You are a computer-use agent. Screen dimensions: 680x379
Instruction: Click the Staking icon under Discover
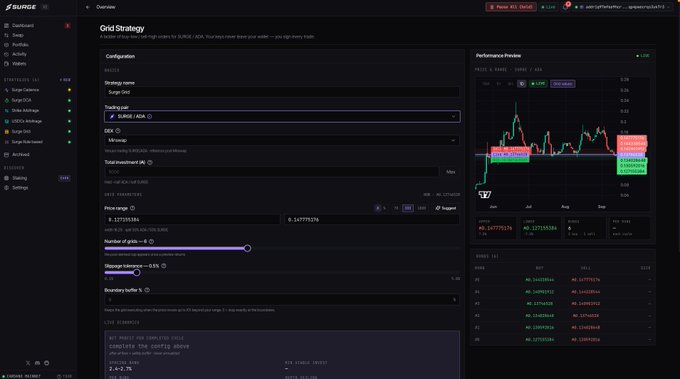(7, 178)
